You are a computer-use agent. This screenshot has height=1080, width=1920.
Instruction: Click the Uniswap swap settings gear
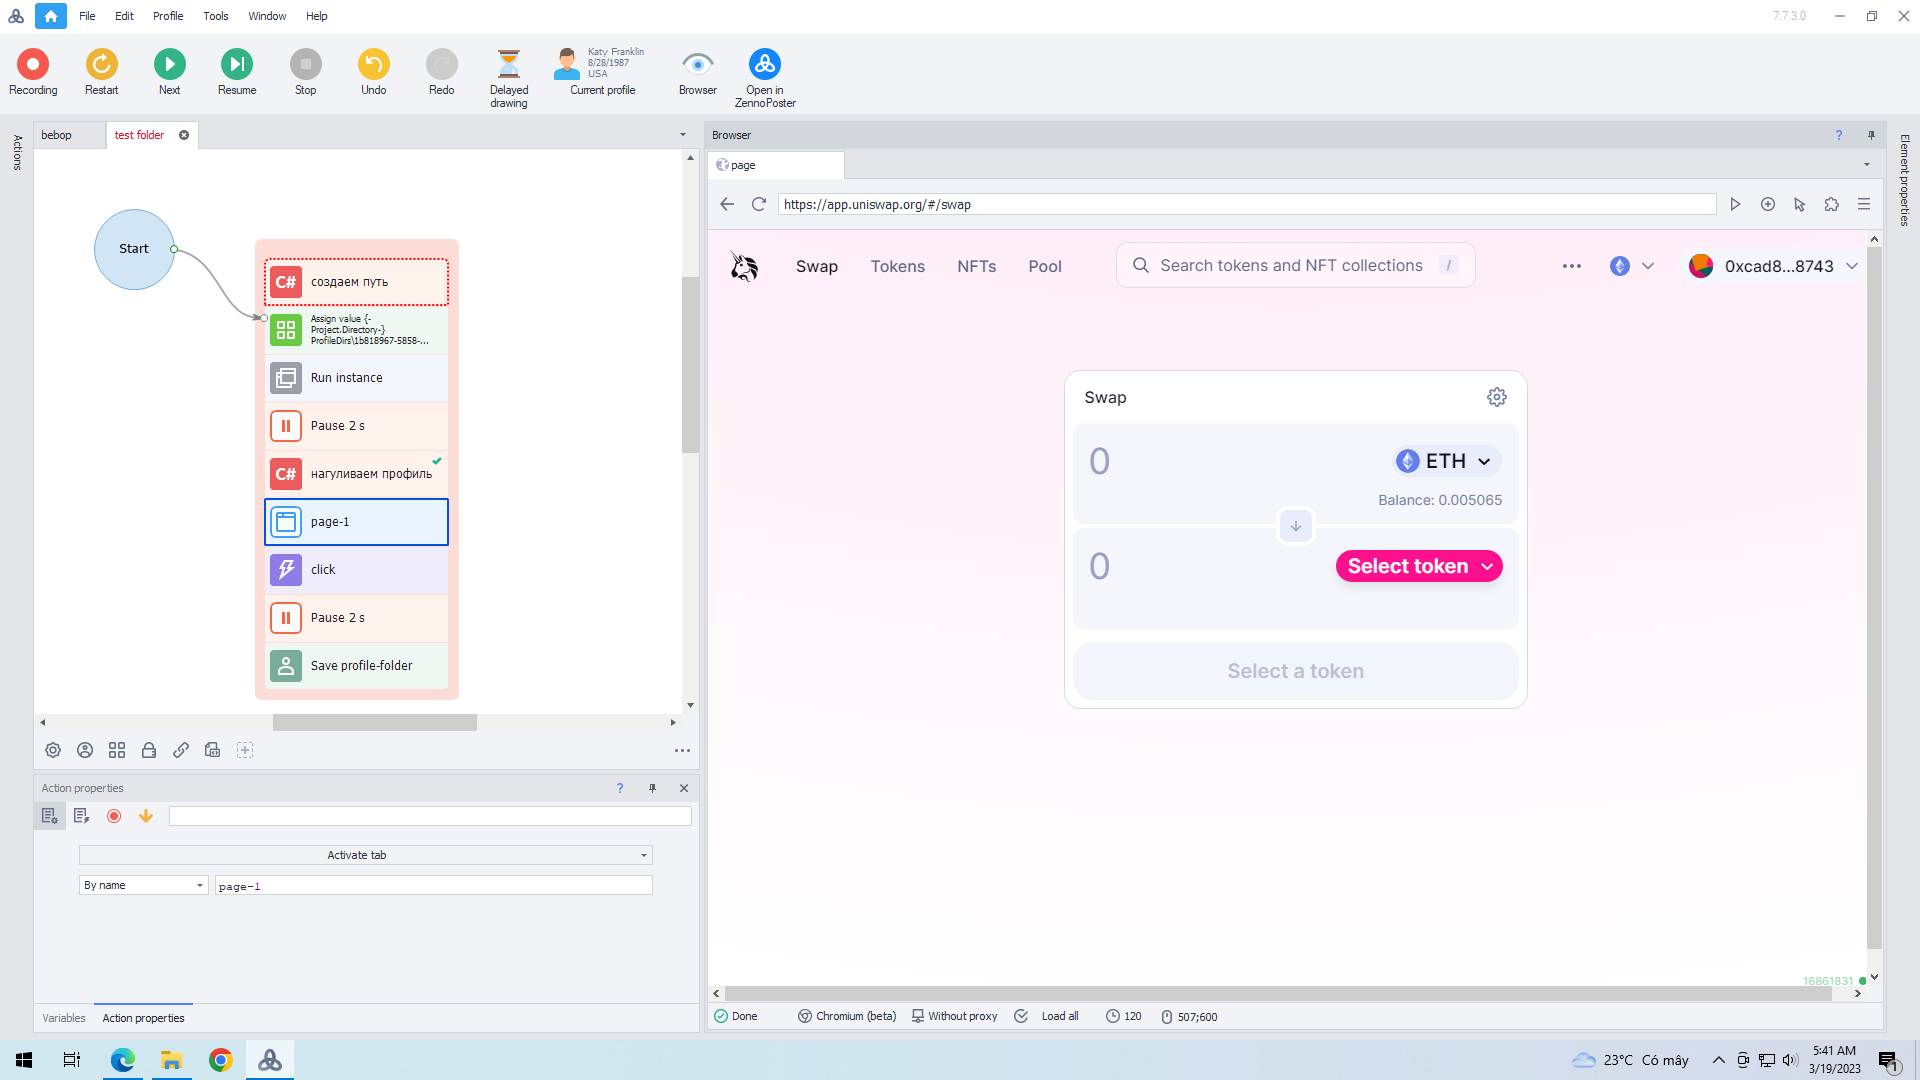[x=1496, y=397]
